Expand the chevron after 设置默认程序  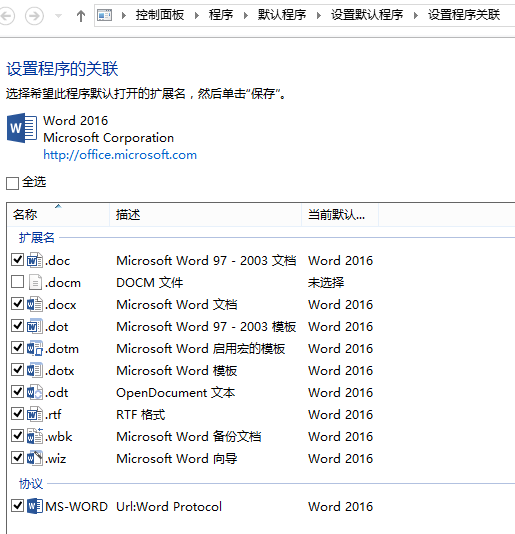[x=416, y=15]
